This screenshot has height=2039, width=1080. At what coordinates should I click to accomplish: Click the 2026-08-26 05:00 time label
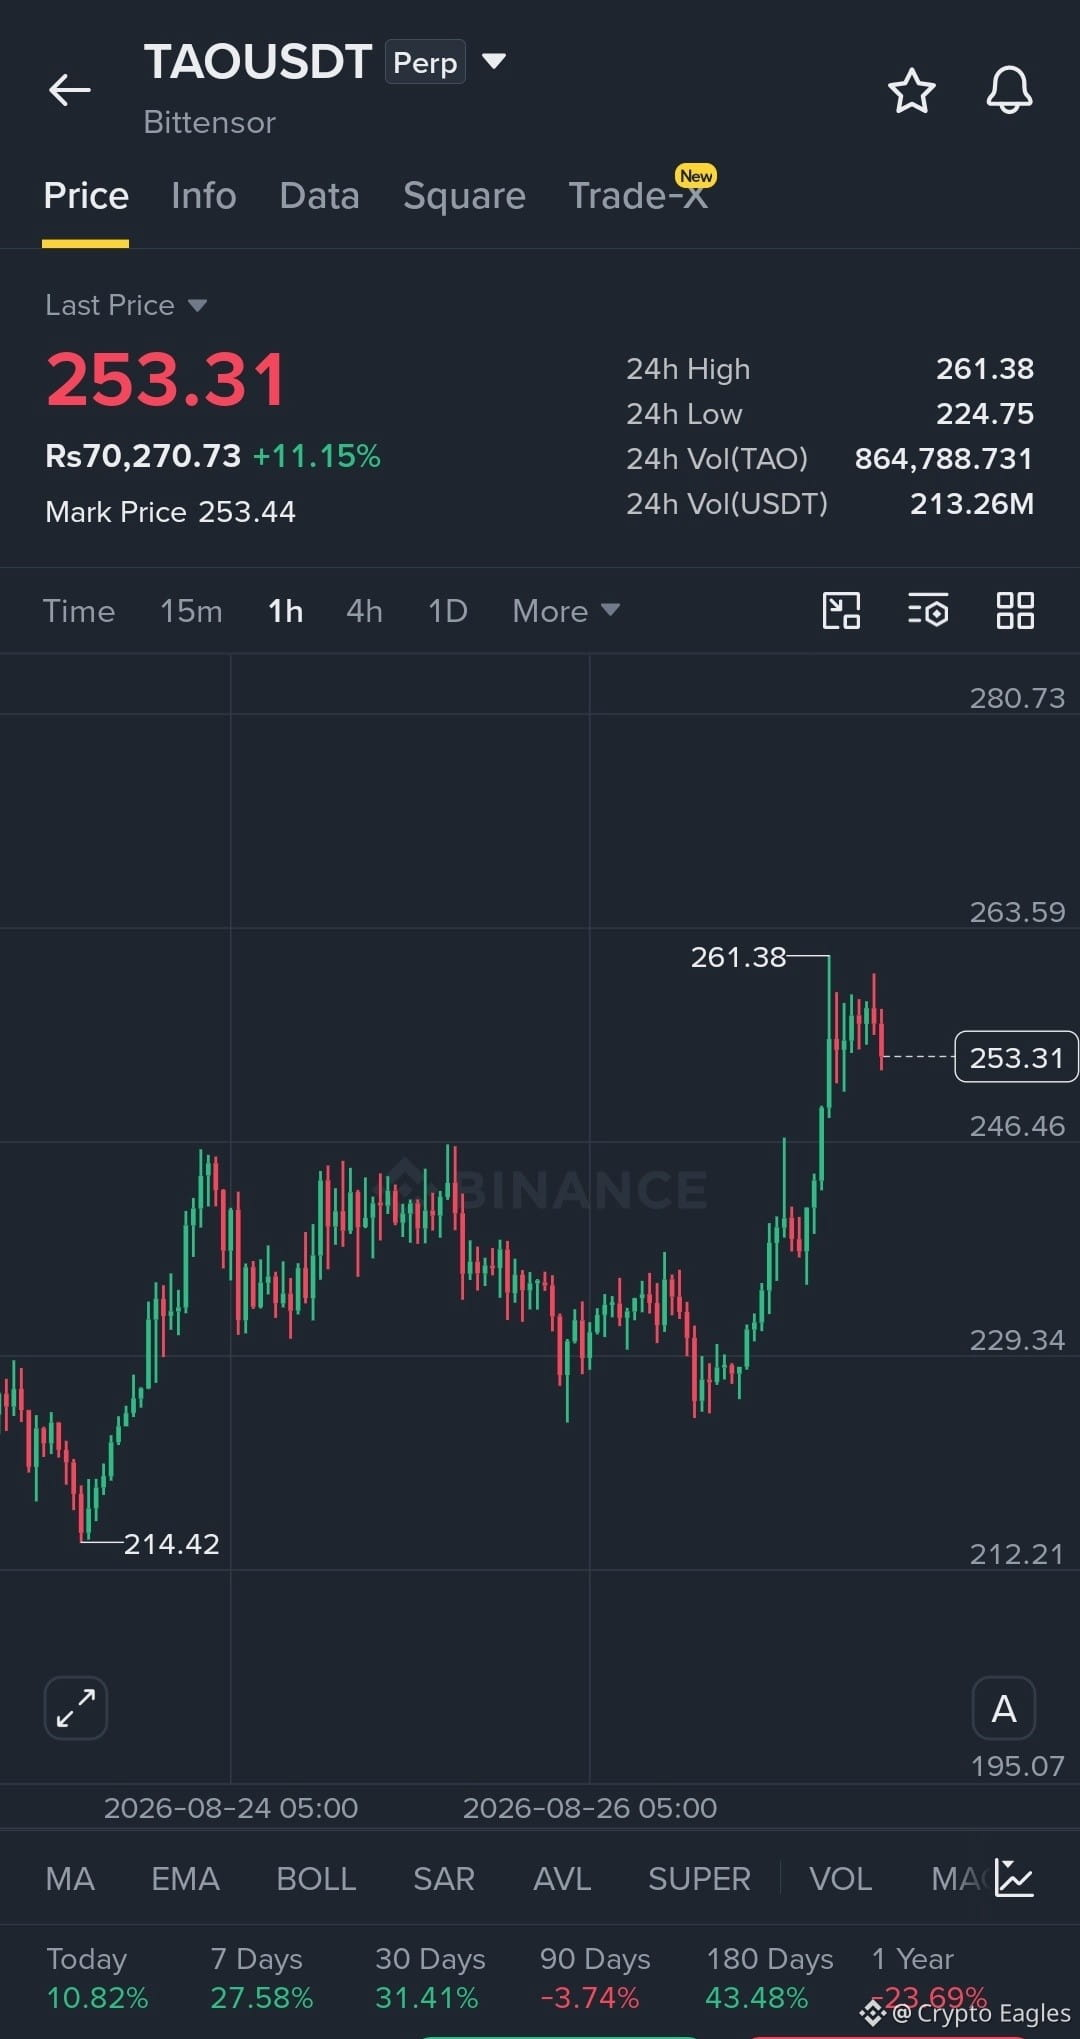[x=590, y=1808]
